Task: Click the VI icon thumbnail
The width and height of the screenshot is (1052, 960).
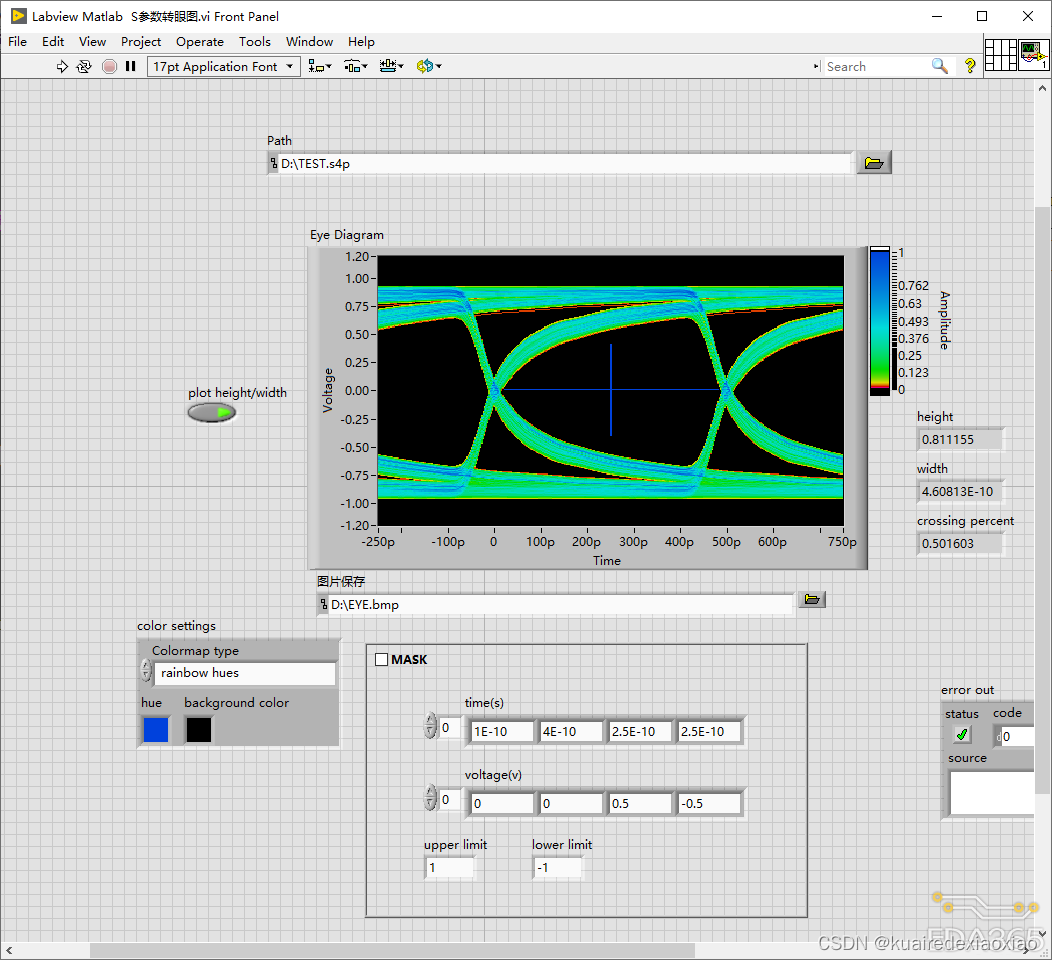Action: [x=1033, y=55]
